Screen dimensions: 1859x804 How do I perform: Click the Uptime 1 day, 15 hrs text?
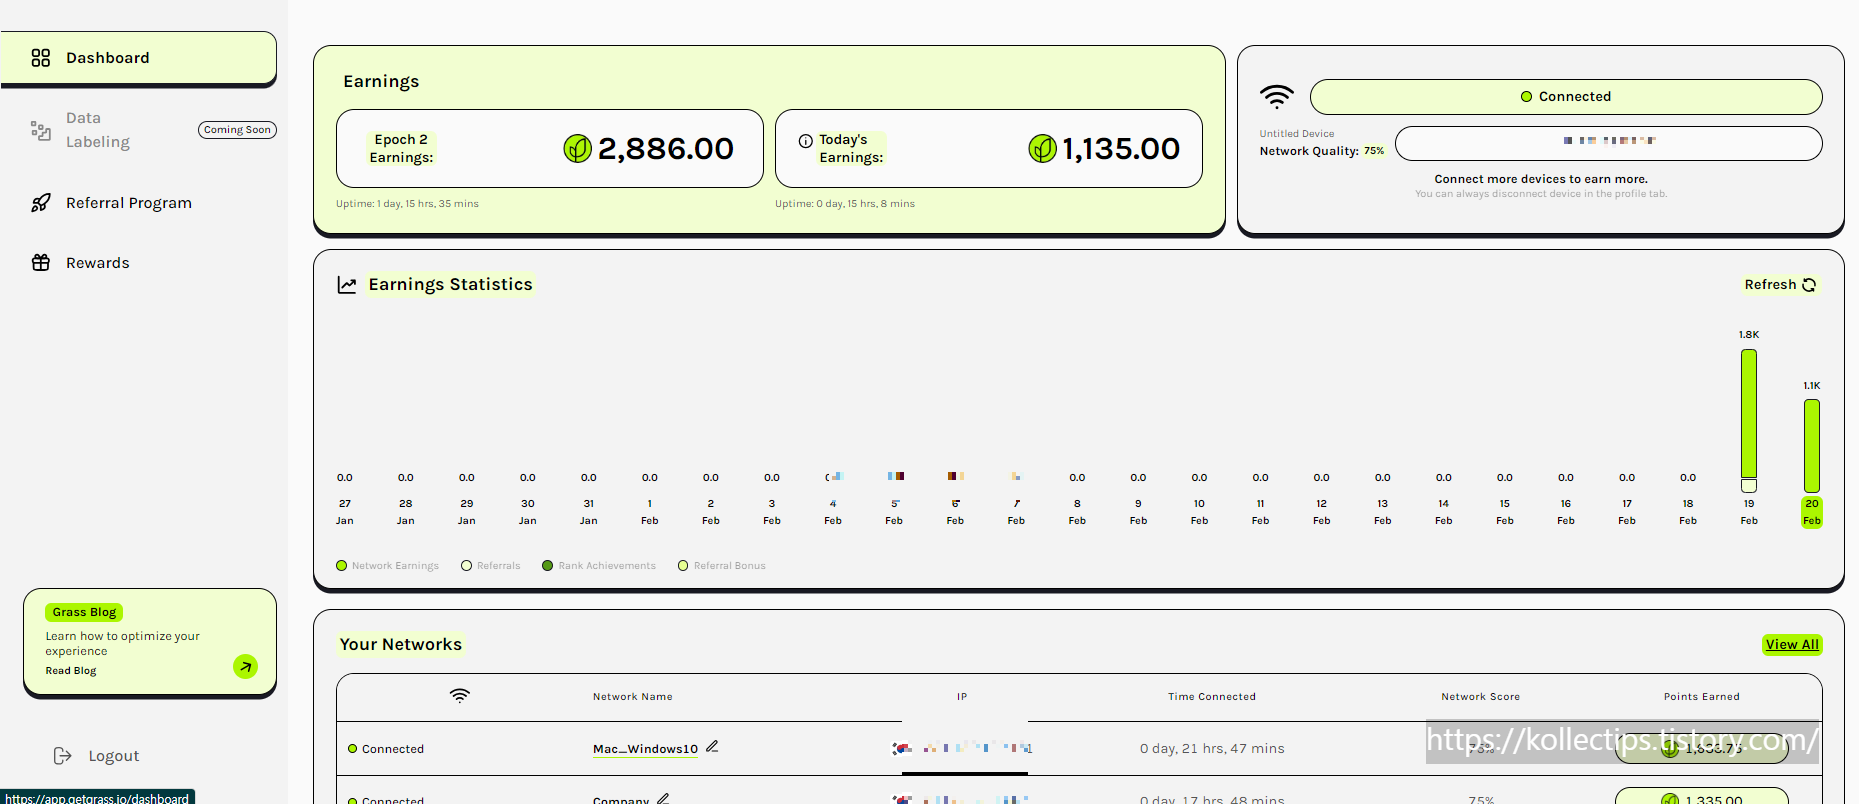click(x=407, y=204)
